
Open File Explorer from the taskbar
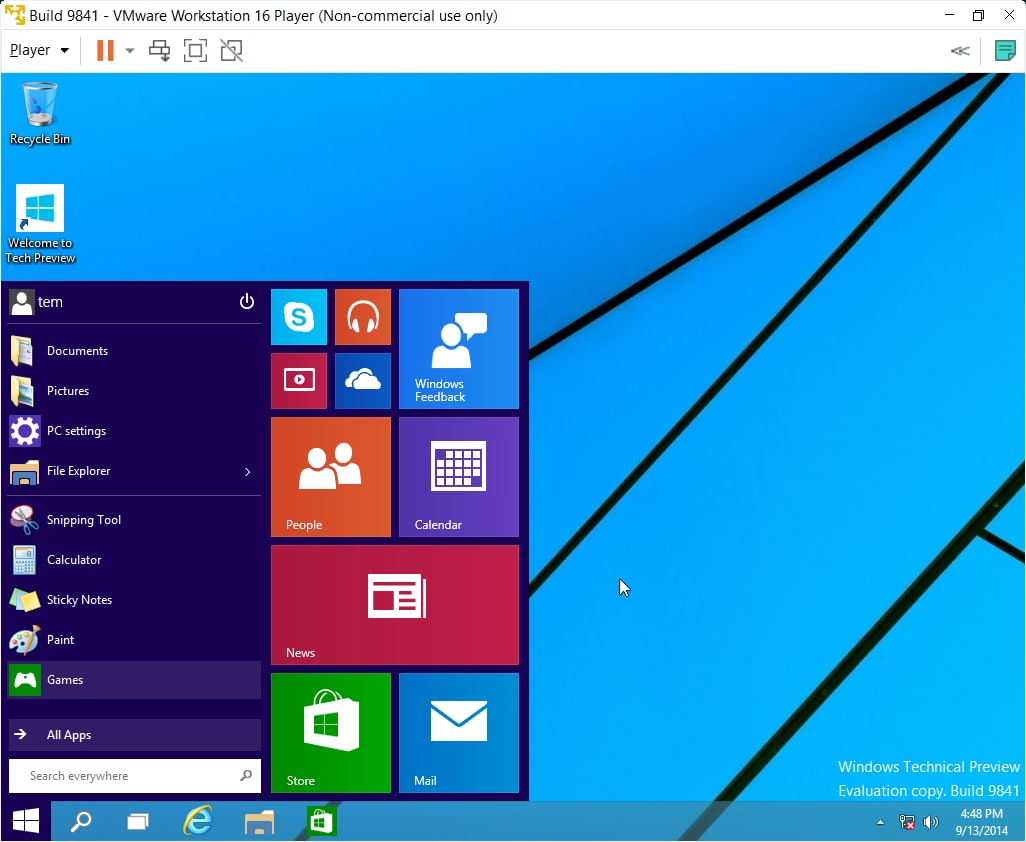coord(259,821)
